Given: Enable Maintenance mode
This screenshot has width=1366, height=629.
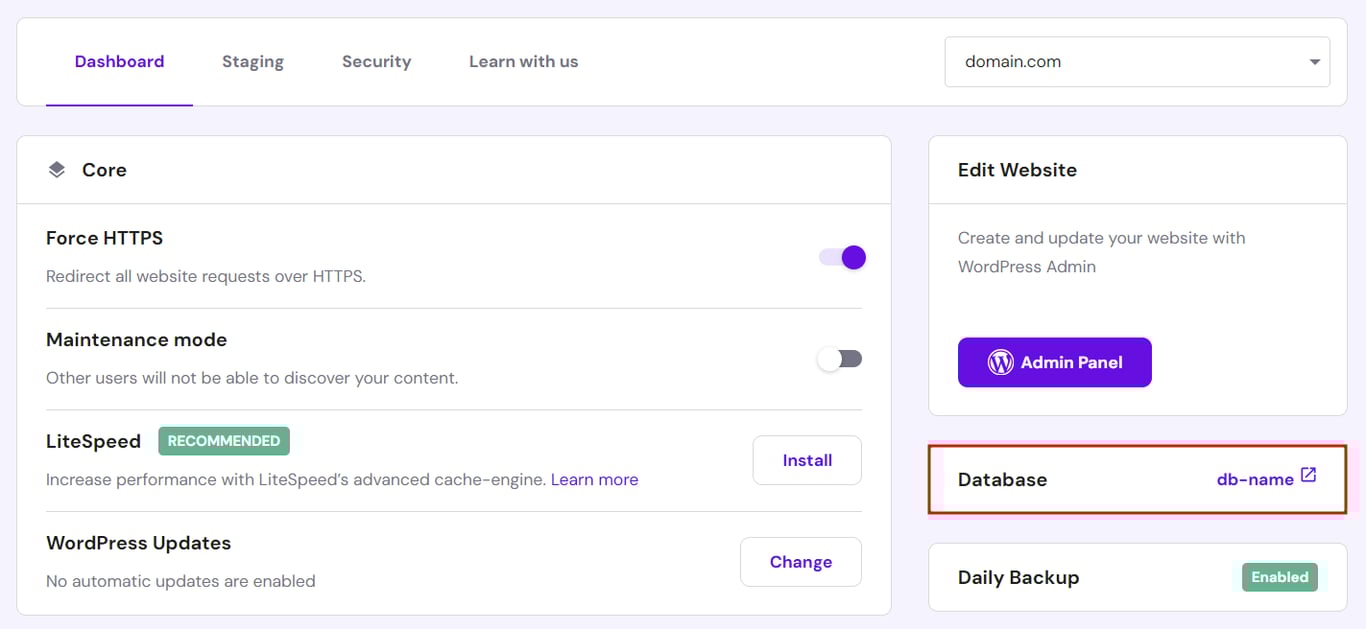Looking at the screenshot, I should point(840,358).
